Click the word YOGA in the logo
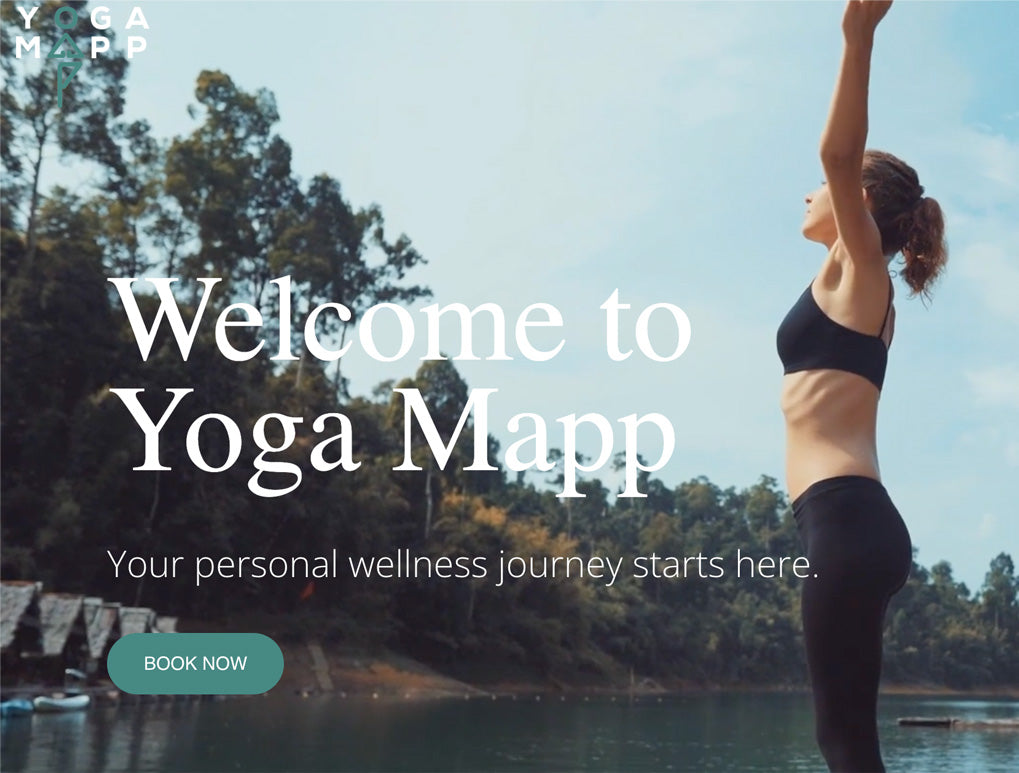 tap(82, 18)
